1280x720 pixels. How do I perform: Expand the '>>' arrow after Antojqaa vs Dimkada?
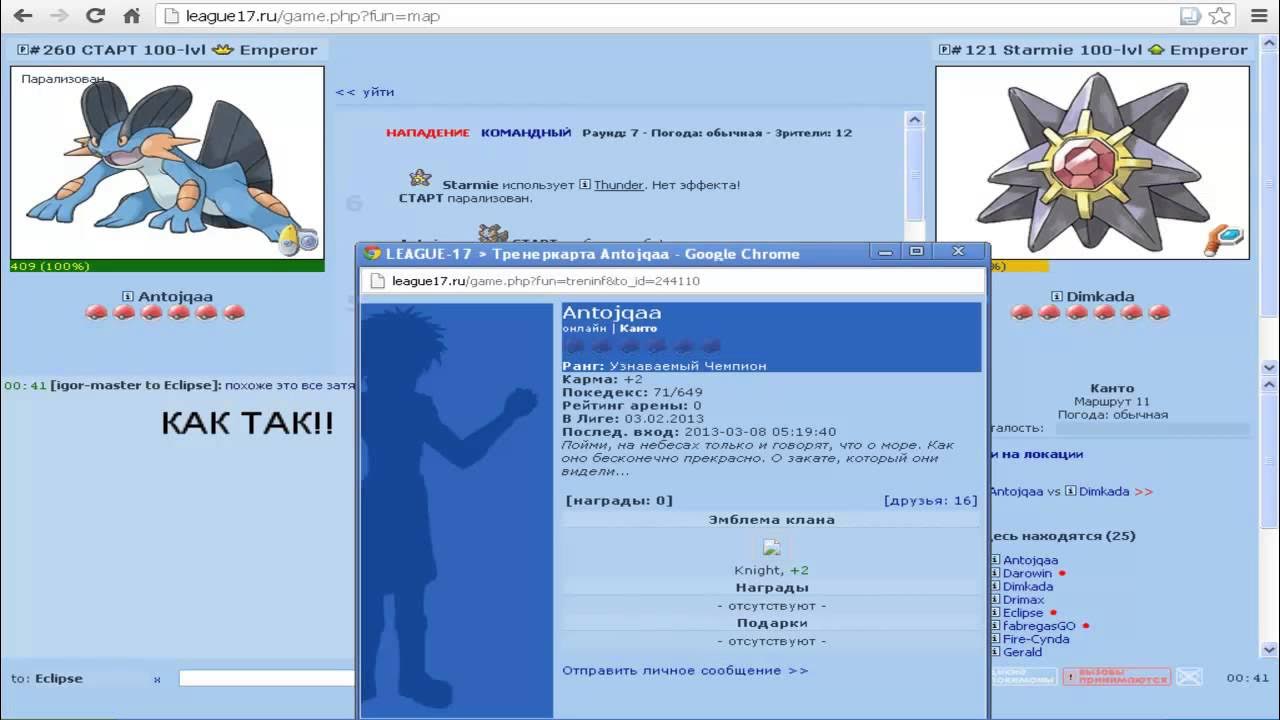[1143, 491]
